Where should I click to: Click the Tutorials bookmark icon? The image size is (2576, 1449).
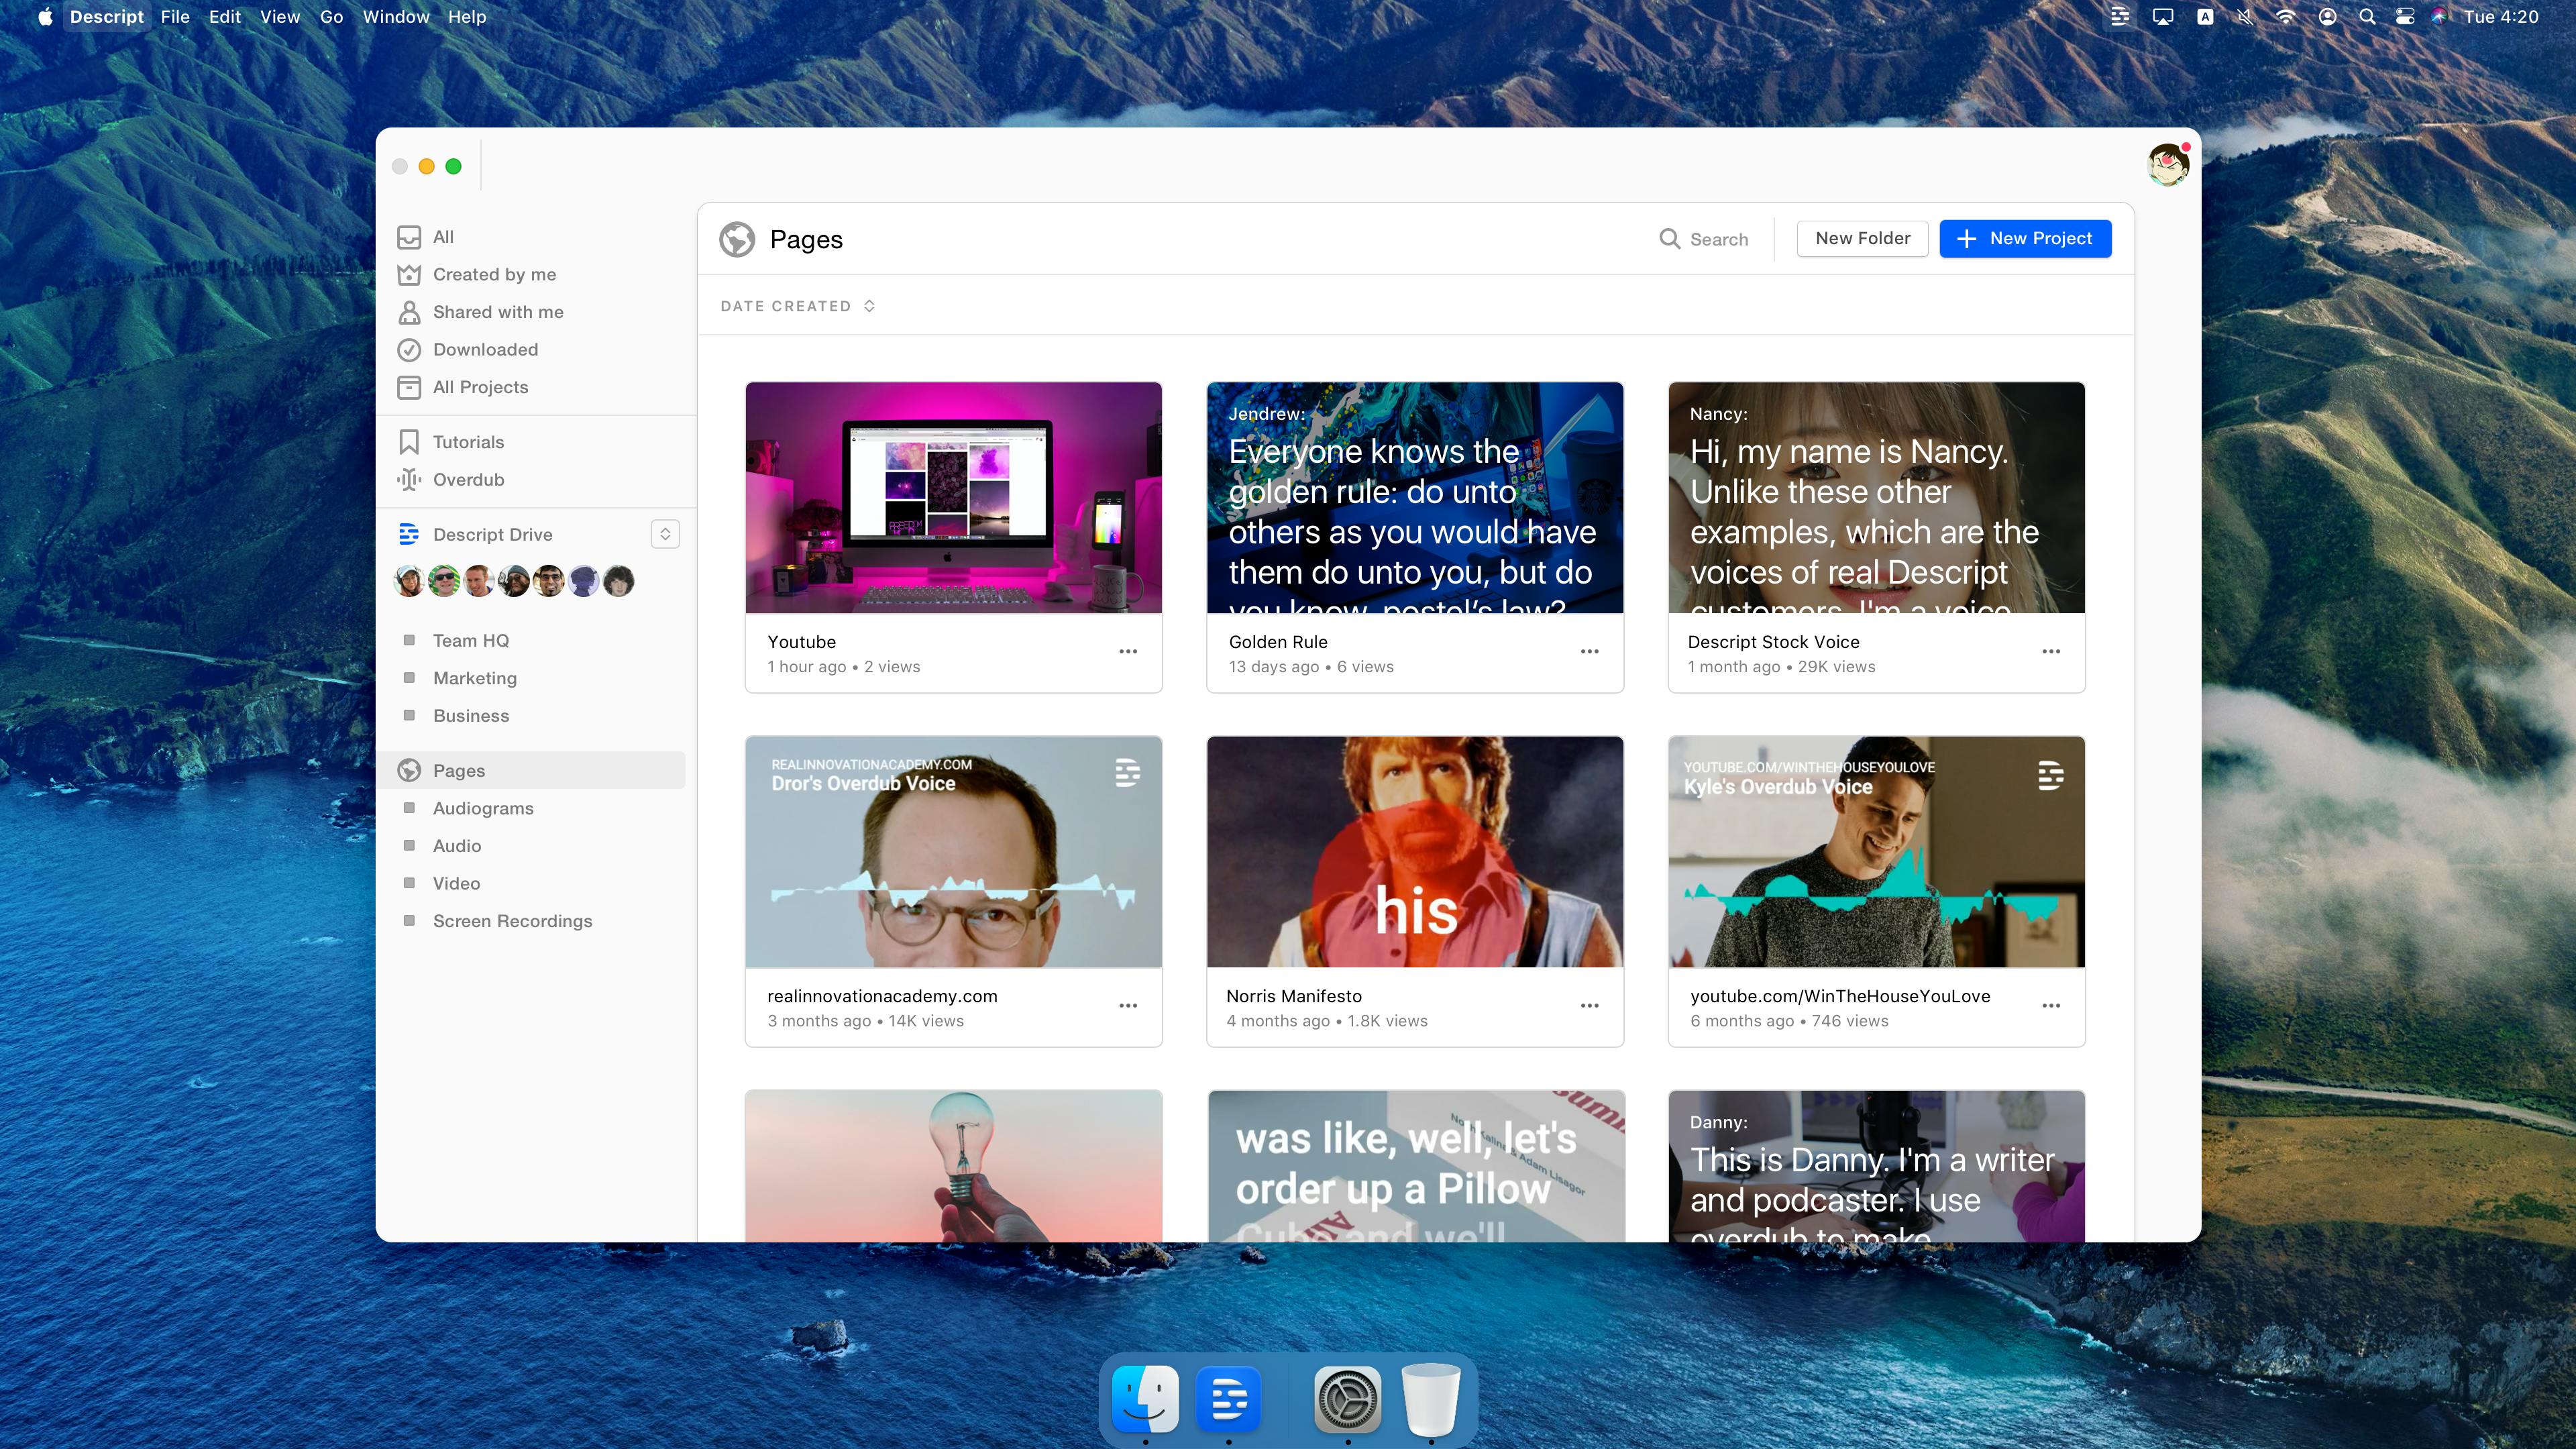409,442
